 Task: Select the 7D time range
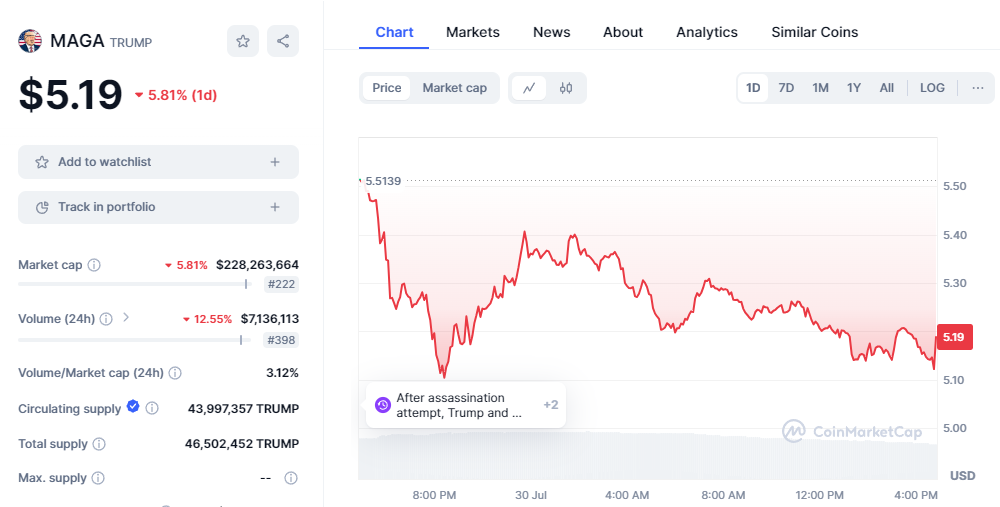(x=786, y=88)
